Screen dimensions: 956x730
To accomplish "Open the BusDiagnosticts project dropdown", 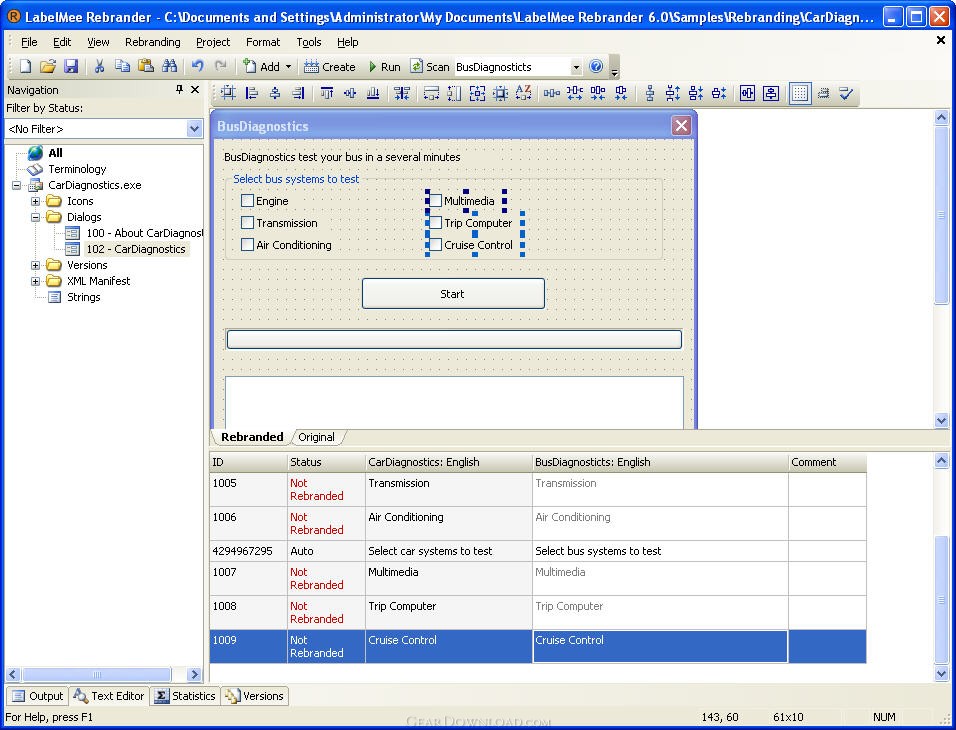I will click(x=576, y=67).
